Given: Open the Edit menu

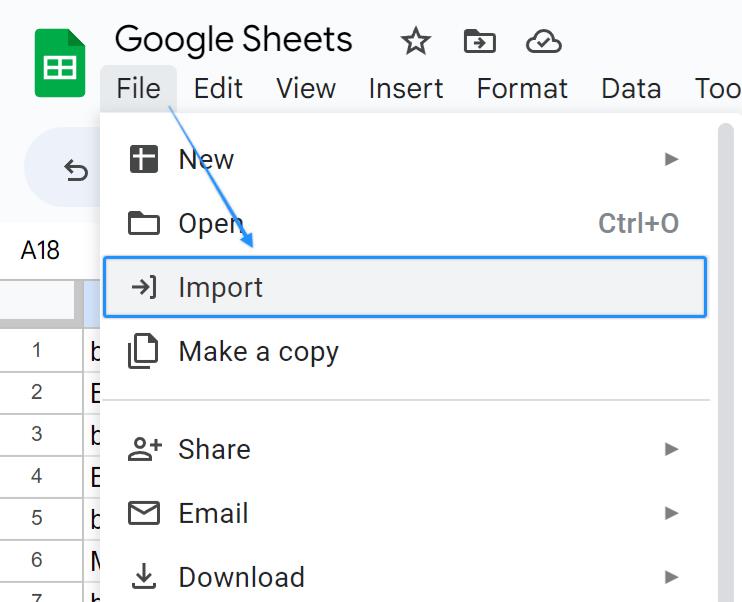Looking at the screenshot, I should 218,89.
